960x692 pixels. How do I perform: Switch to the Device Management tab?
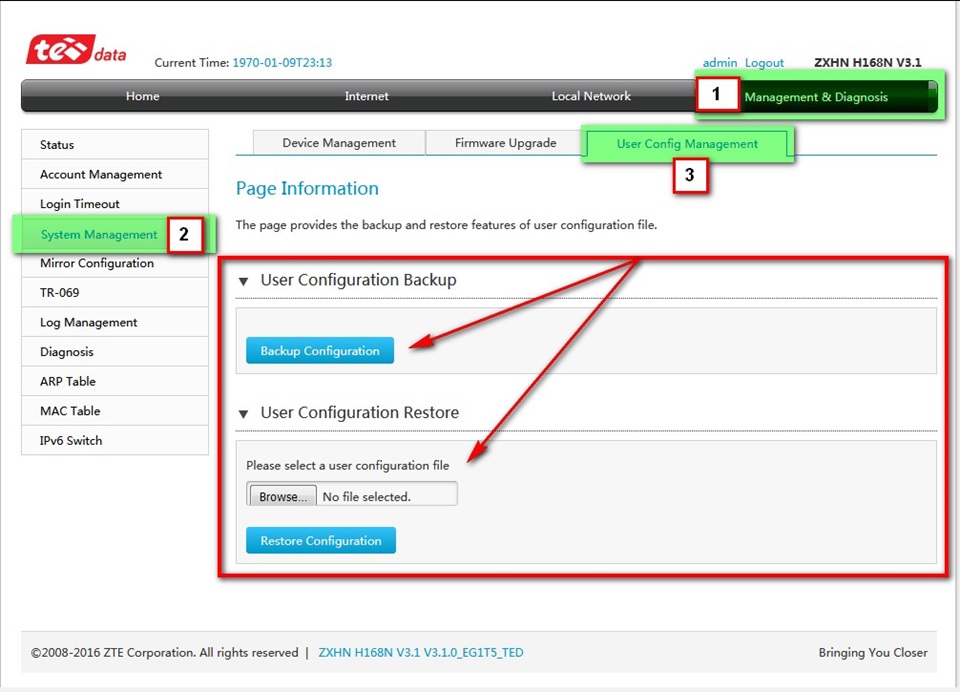339,144
